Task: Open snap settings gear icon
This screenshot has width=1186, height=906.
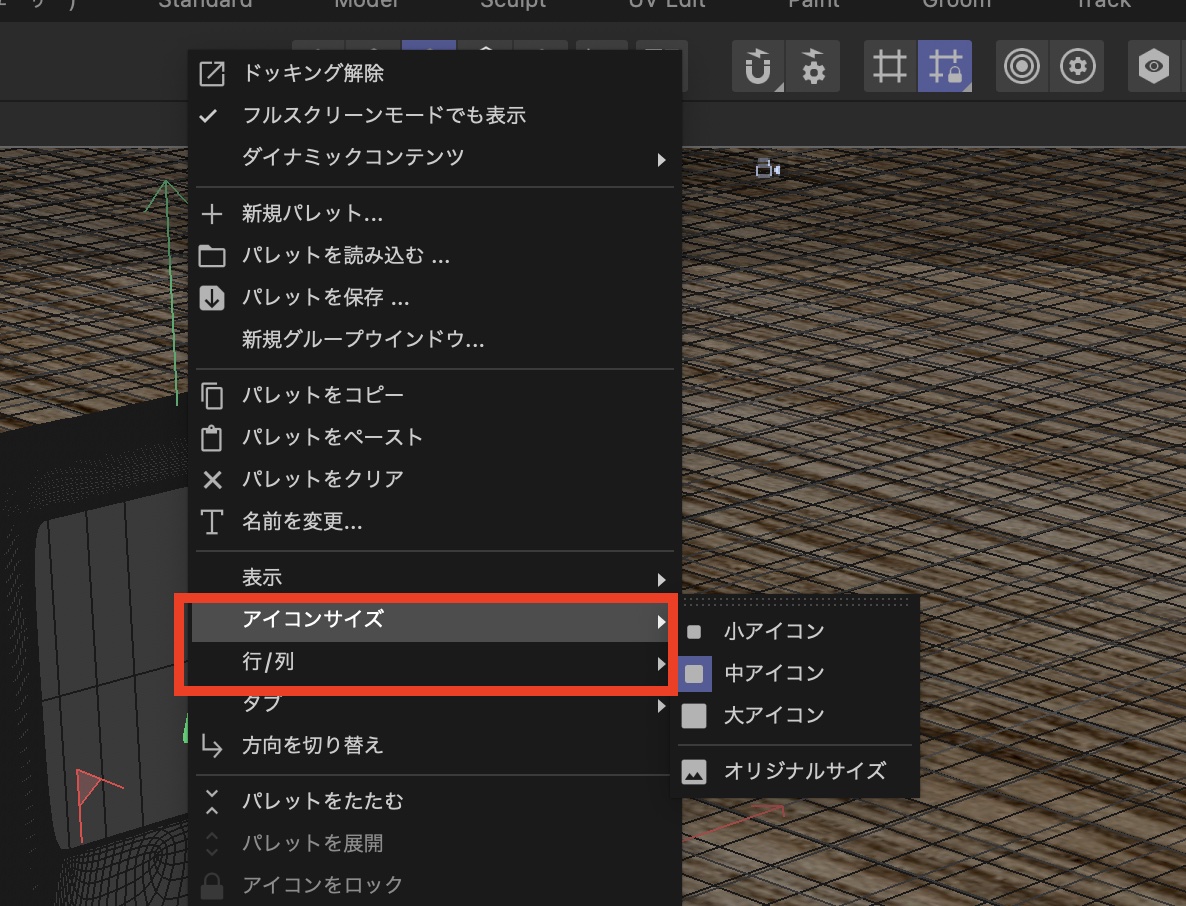Action: tap(813, 68)
